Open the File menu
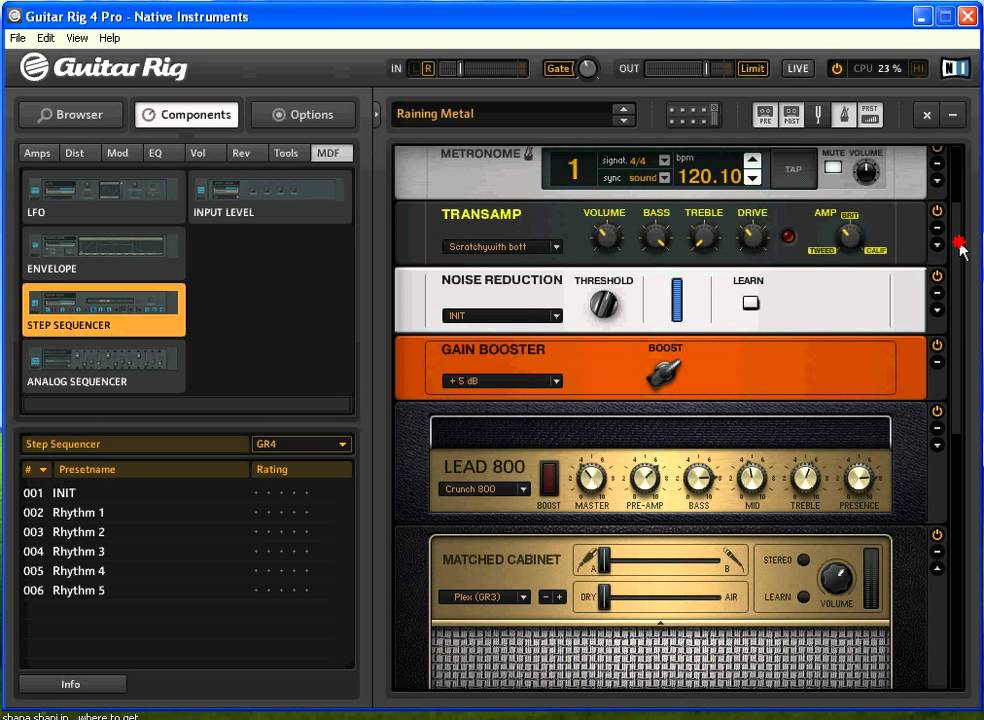 [x=18, y=38]
